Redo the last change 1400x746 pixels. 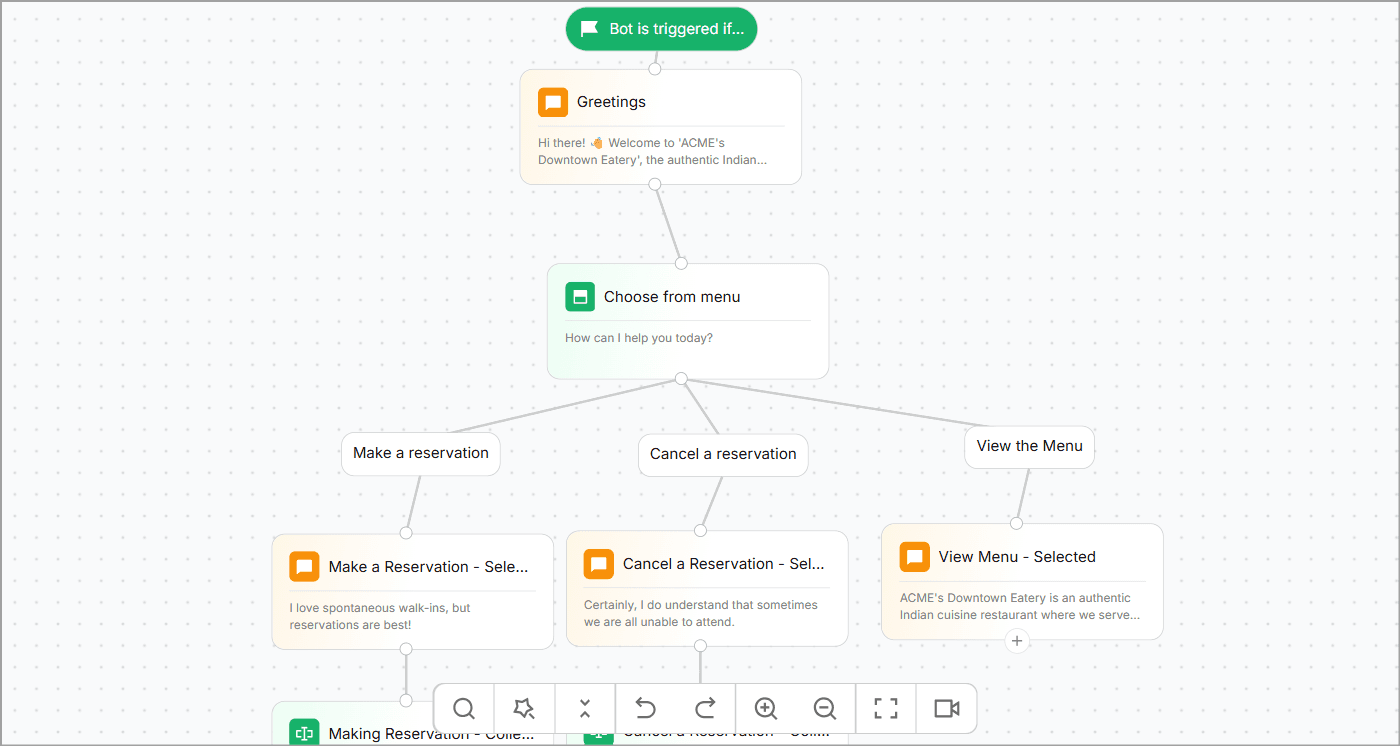click(x=705, y=709)
